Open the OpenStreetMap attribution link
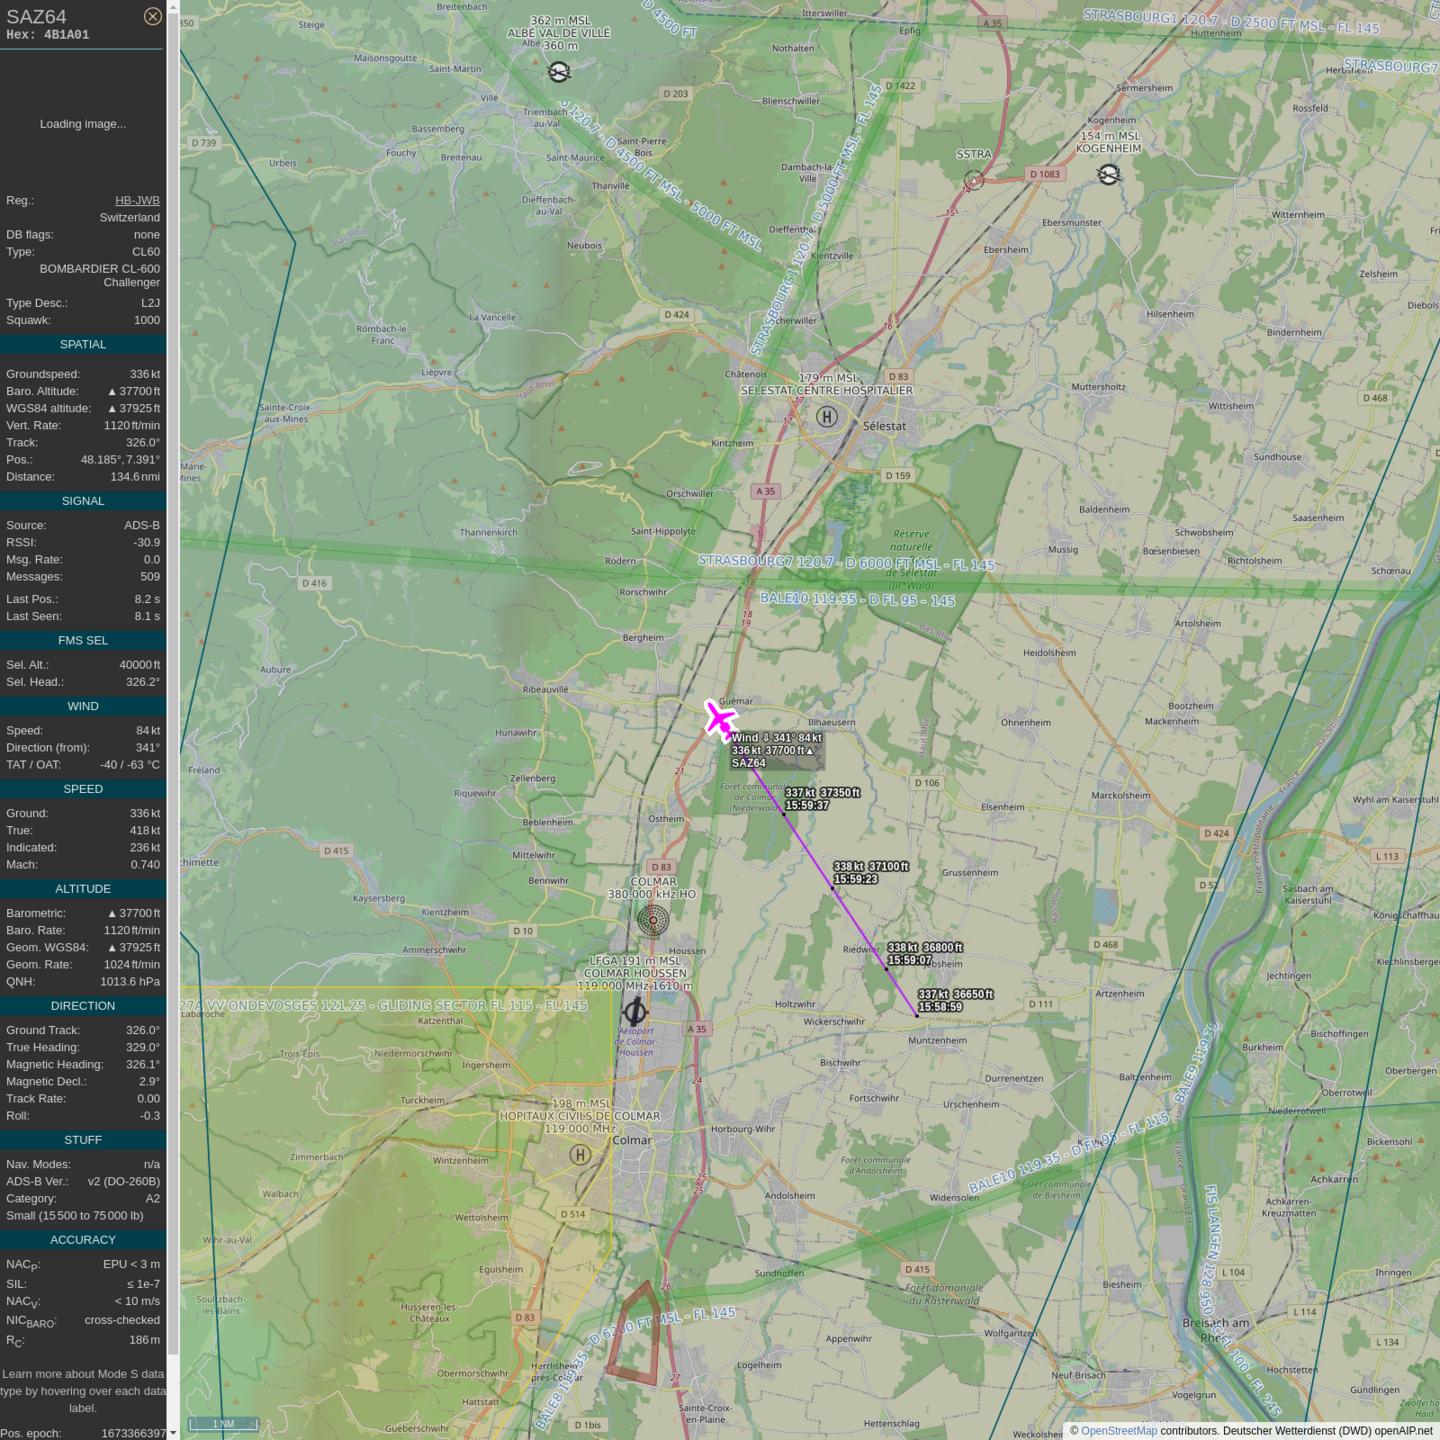1440x1440 pixels. point(1118,1431)
